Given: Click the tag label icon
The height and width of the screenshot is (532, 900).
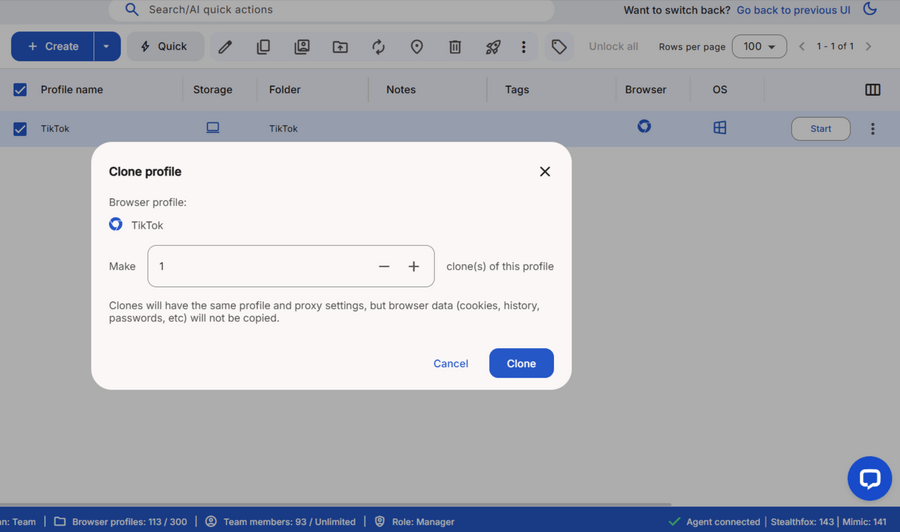Looking at the screenshot, I should tap(559, 47).
